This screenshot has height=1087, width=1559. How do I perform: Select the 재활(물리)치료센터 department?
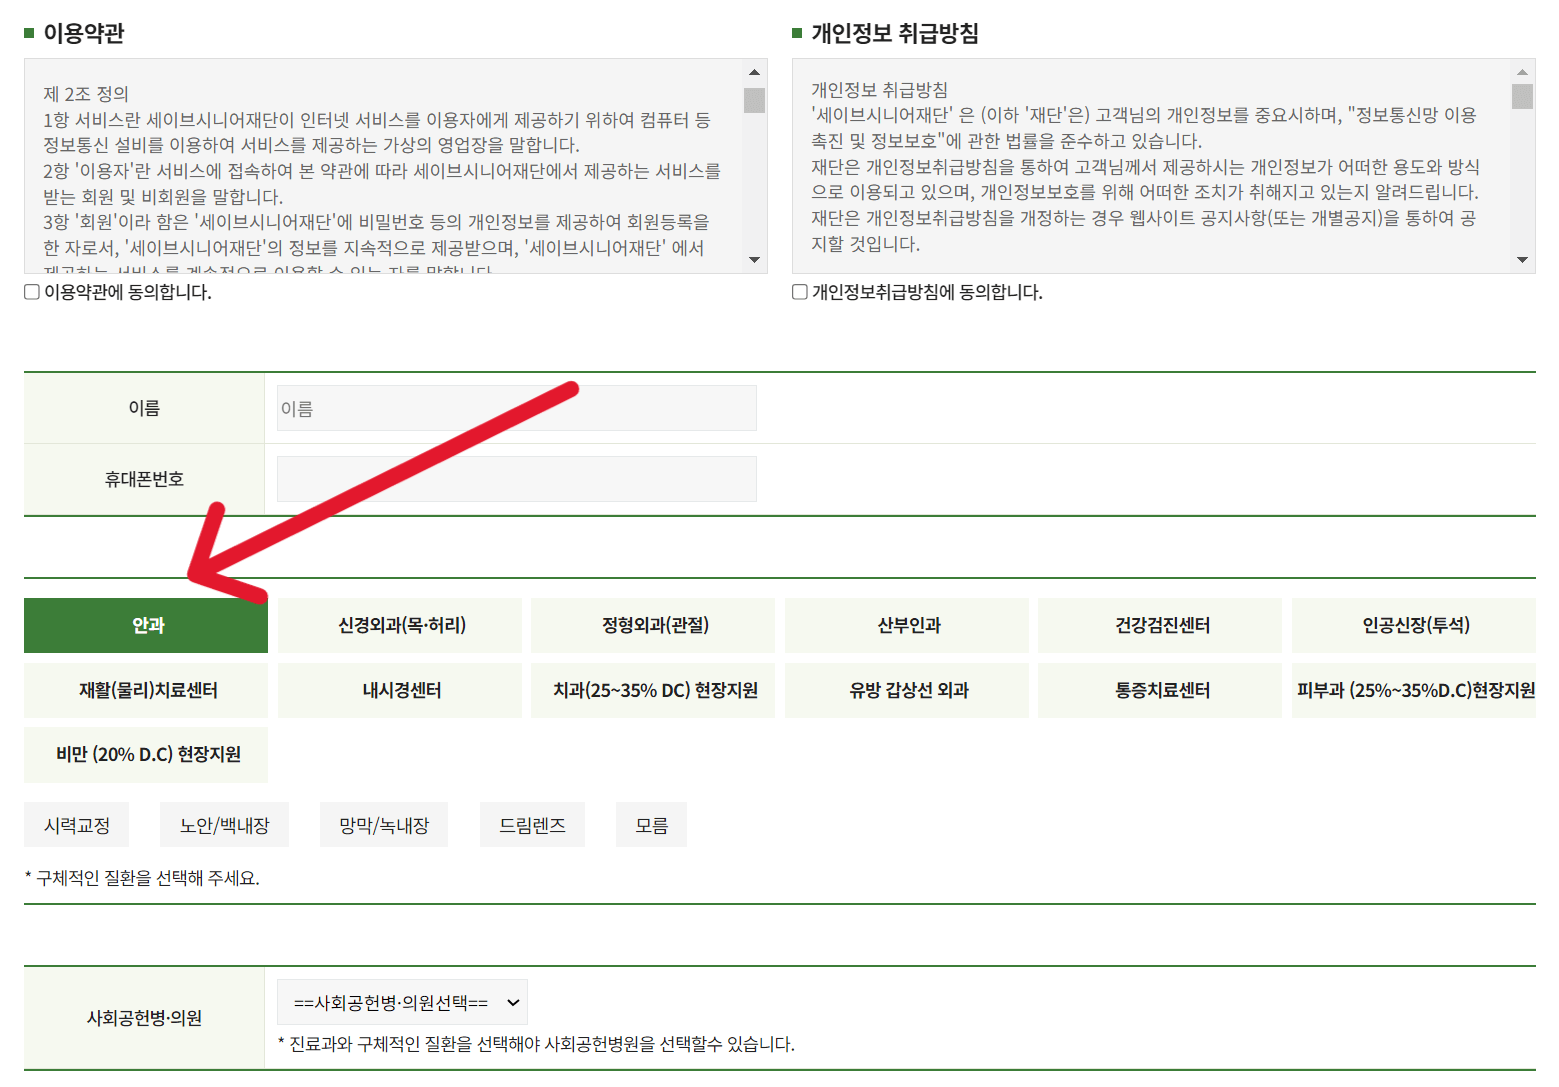click(x=145, y=690)
